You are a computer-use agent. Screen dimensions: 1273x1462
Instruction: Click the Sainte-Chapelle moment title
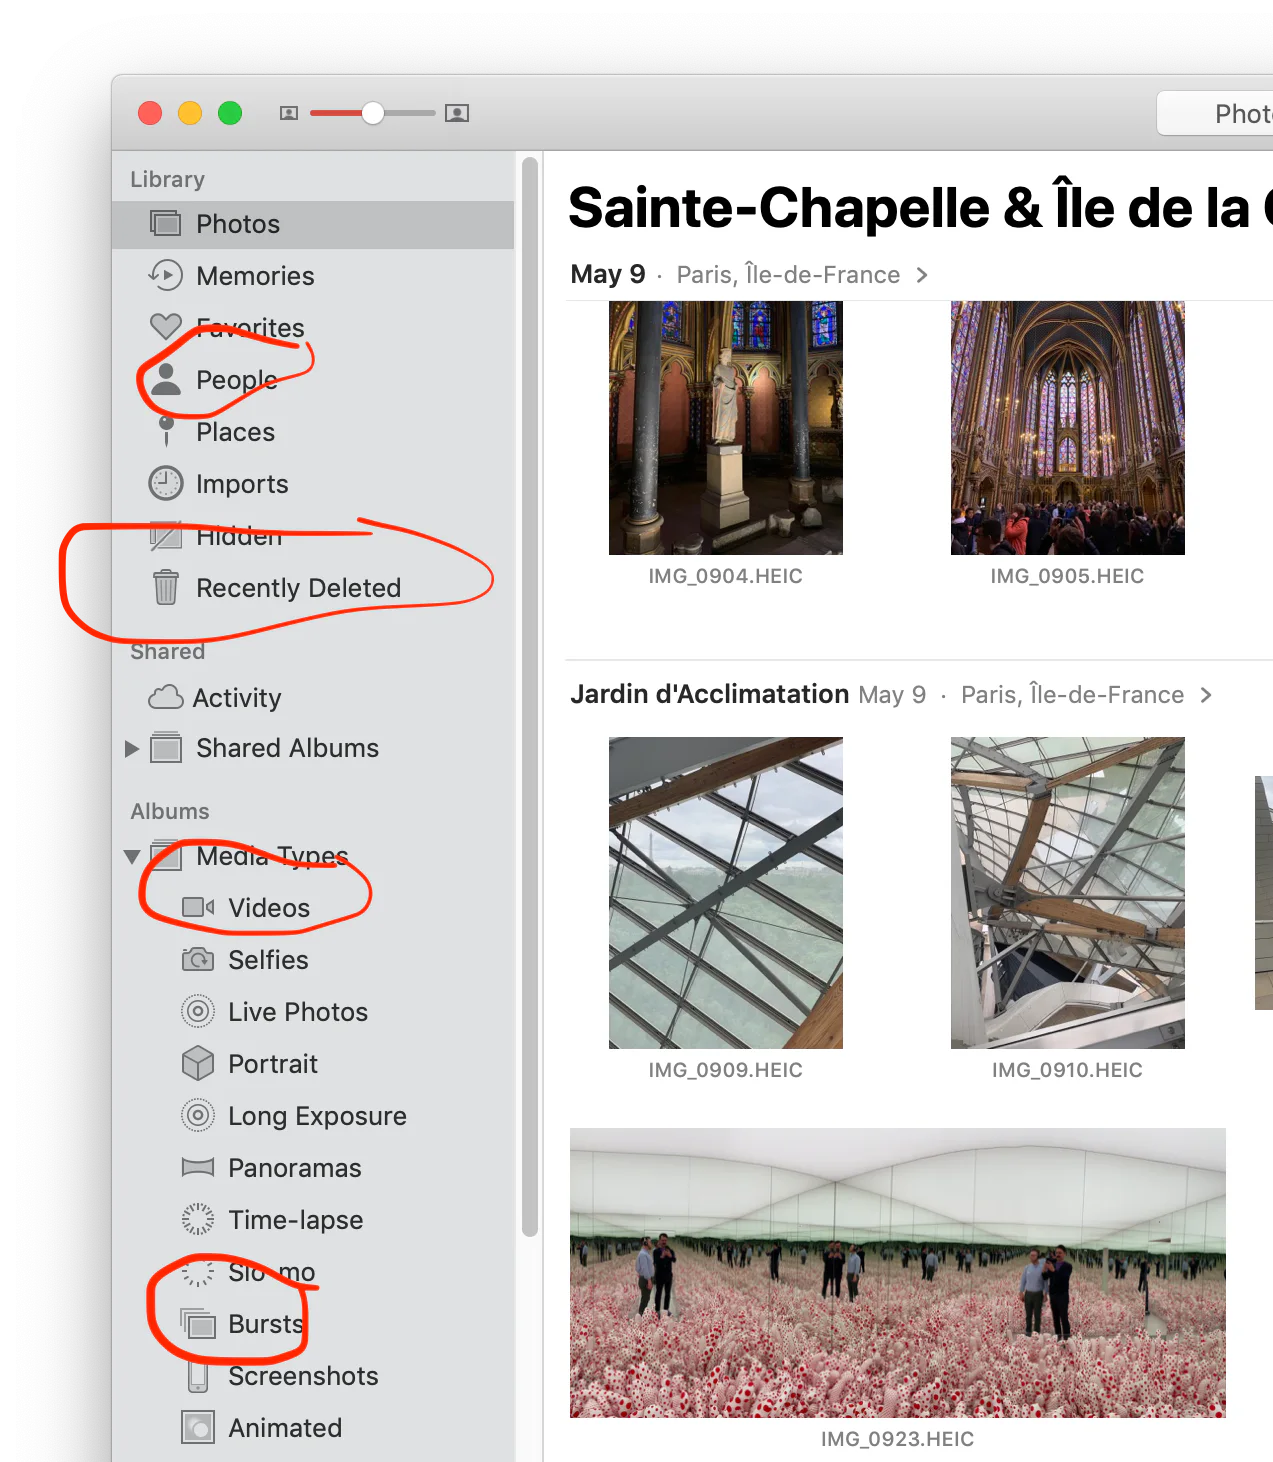click(x=920, y=207)
